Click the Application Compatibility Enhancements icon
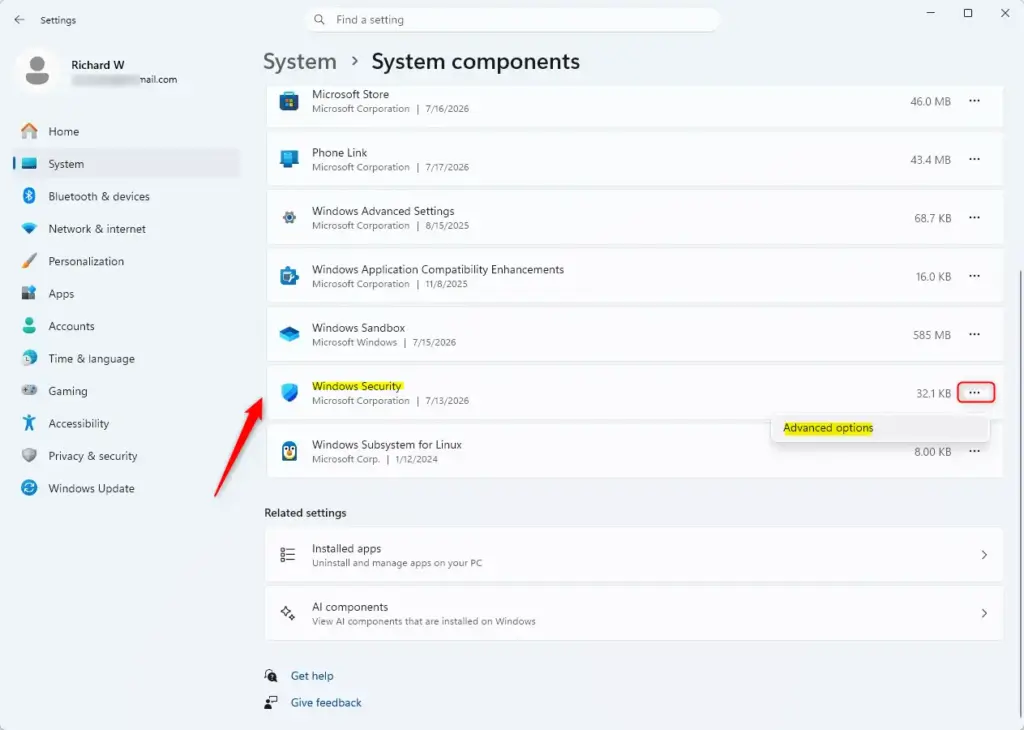1024x730 pixels. (289, 276)
